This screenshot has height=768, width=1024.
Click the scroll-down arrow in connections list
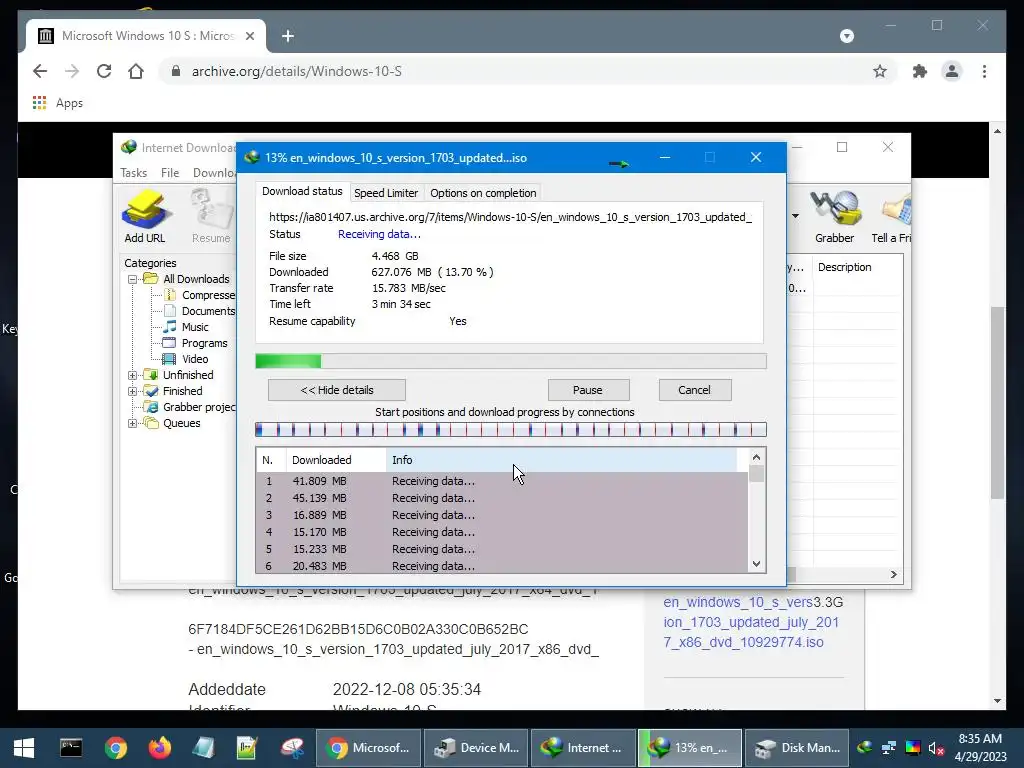click(x=756, y=564)
